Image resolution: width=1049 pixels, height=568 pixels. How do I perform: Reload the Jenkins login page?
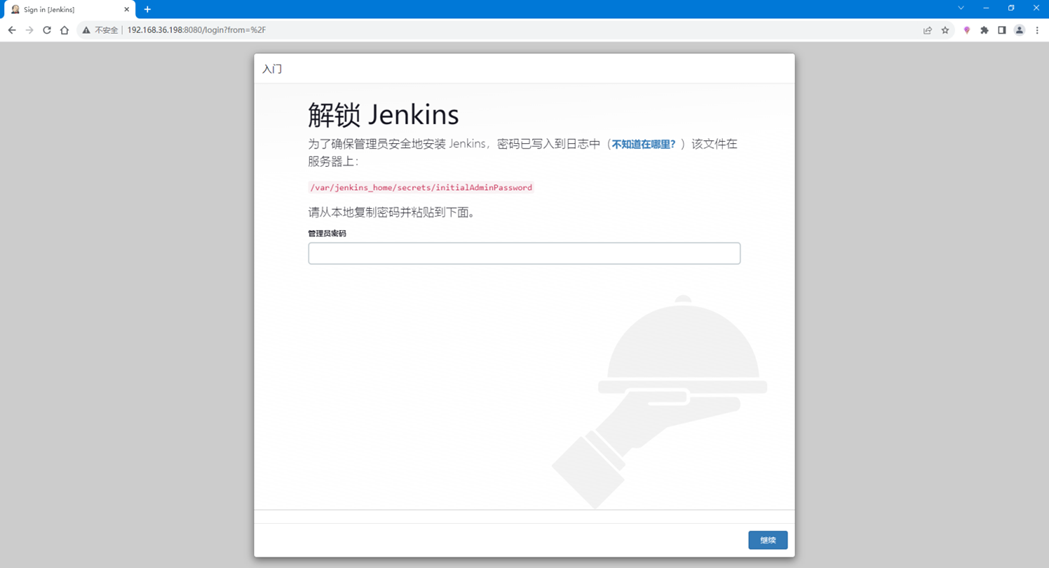coord(47,30)
